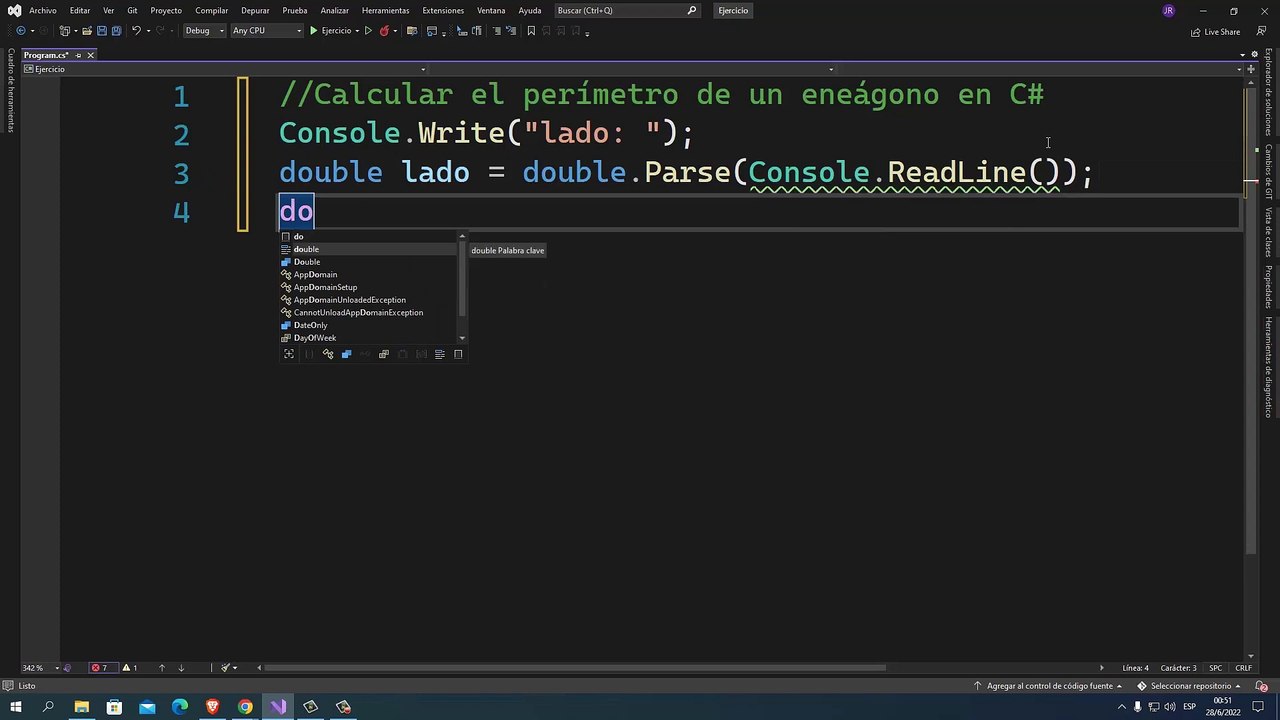The image size is (1280, 720).
Task: Select 'AppDomainSetup' suggestion
Action: (368, 287)
